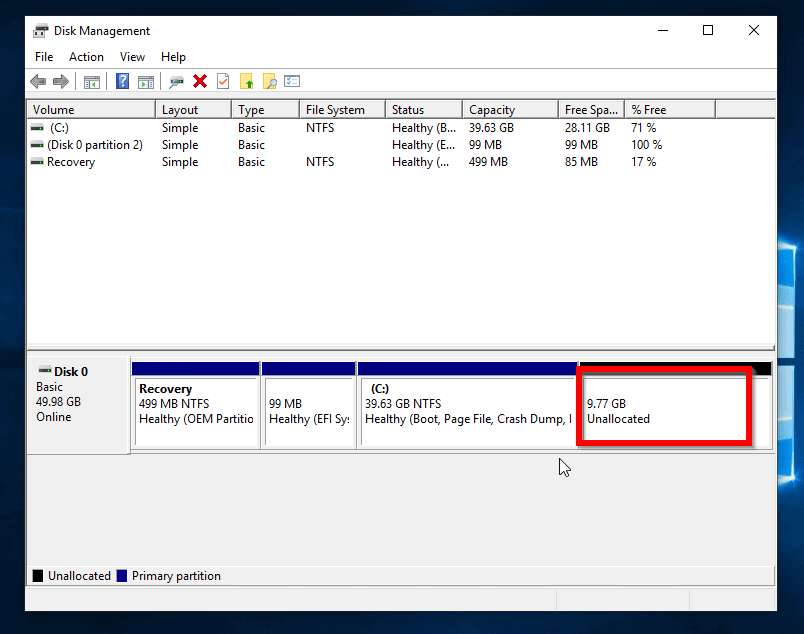Click the checkmark page Properties icon
Viewport: 804px width, 634px height.
coord(223,82)
